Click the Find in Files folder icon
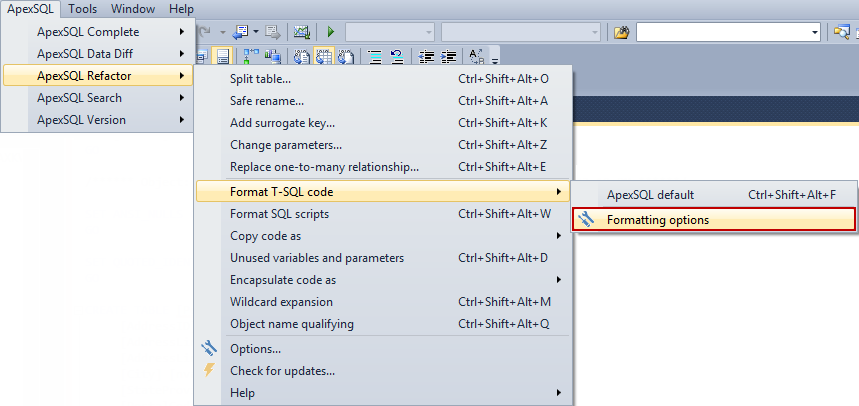Viewport: 859px width, 406px height. pos(621,32)
